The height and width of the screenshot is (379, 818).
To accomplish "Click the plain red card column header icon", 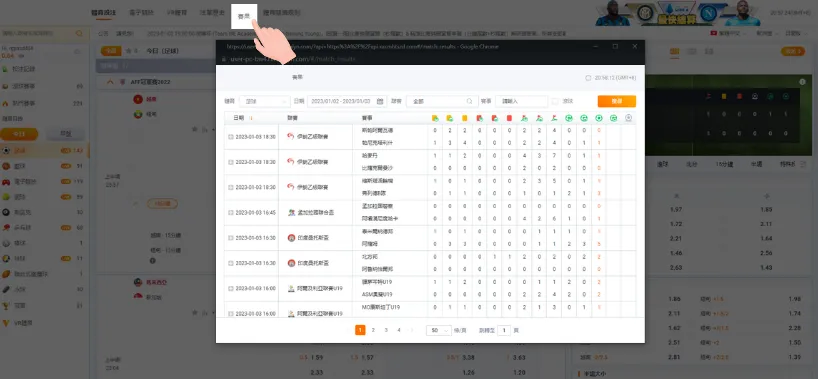I will click(509, 119).
